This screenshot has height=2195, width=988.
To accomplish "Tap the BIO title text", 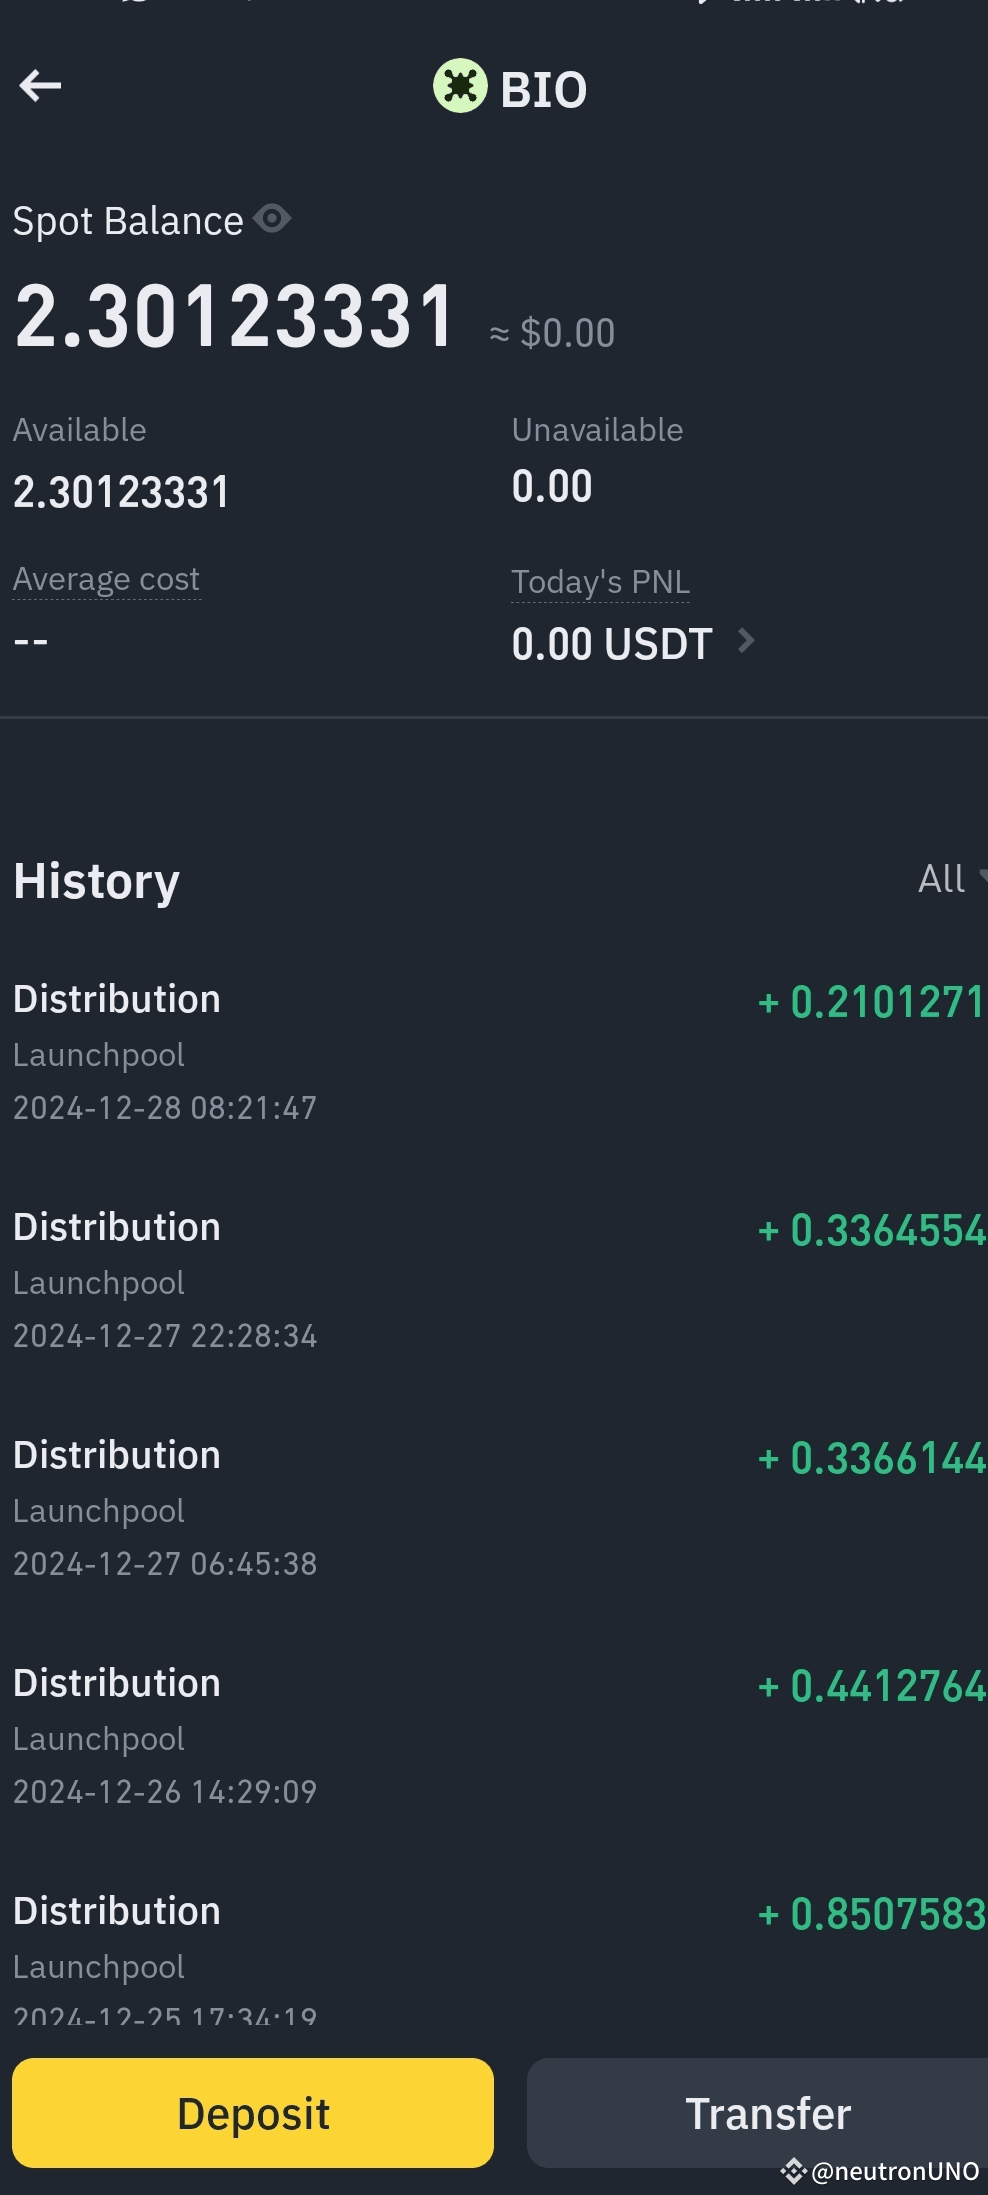I will [x=543, y=90].
